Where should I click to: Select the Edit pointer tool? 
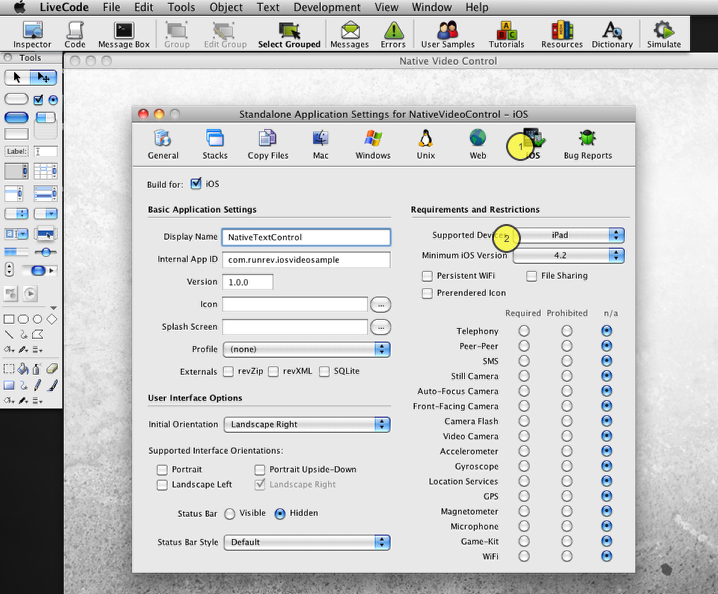coord(44,77)
